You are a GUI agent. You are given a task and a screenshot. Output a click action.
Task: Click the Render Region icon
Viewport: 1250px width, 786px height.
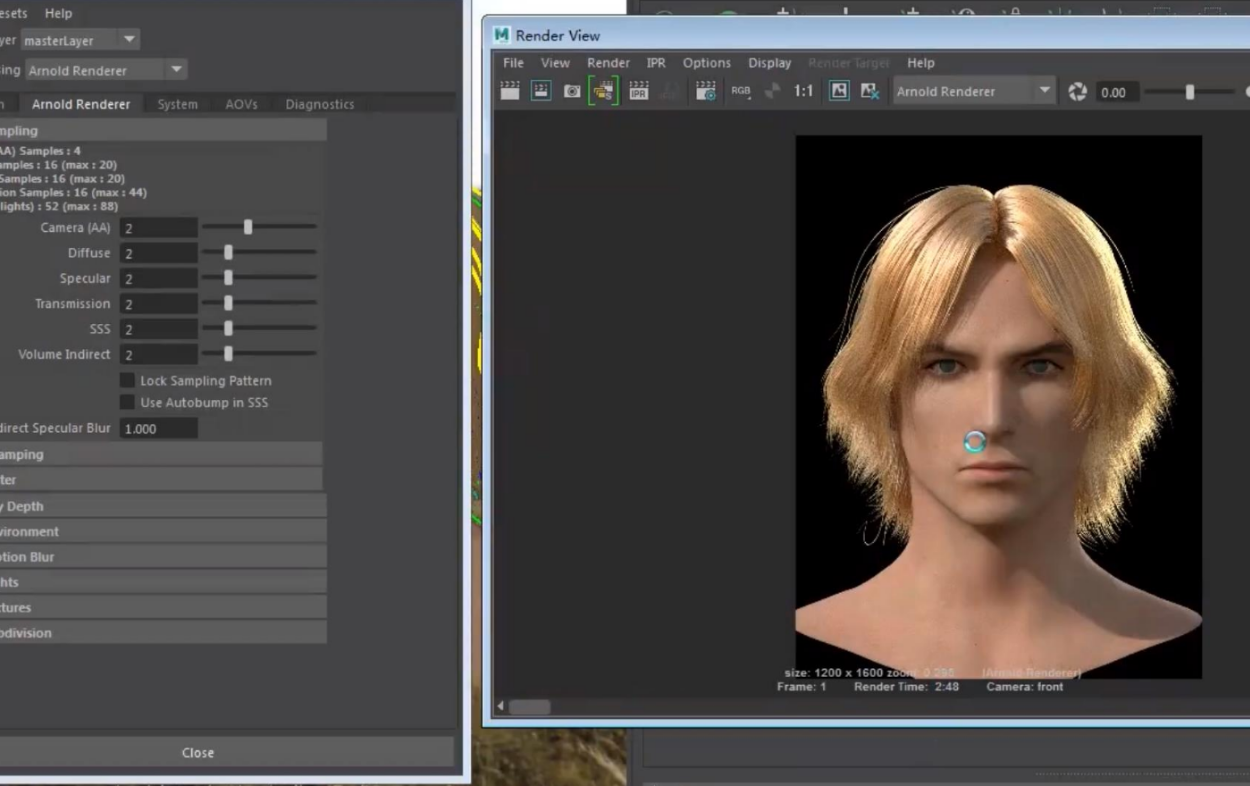click(x=541, y=91)
